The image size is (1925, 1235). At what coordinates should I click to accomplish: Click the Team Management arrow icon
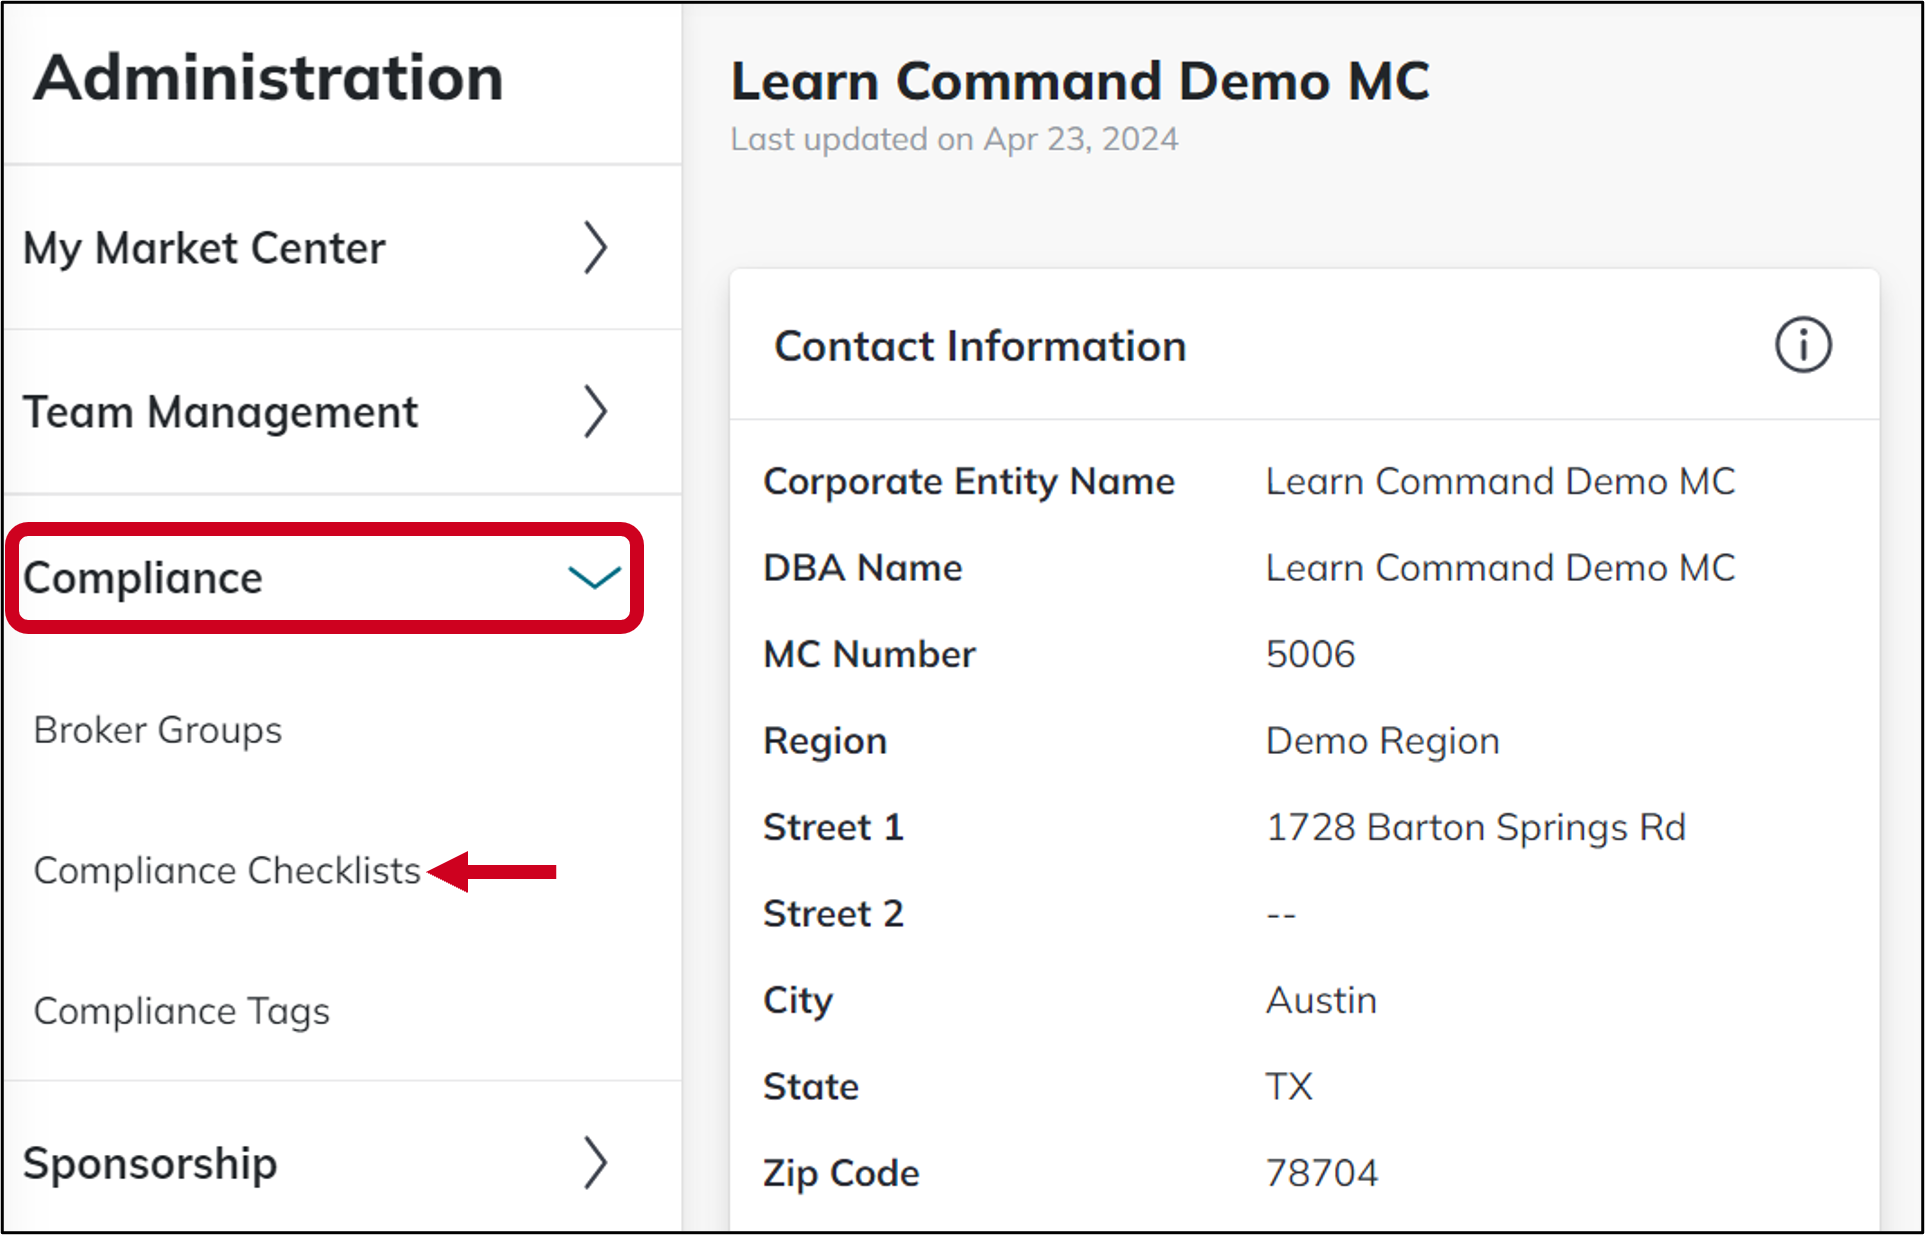pos(595,411)
